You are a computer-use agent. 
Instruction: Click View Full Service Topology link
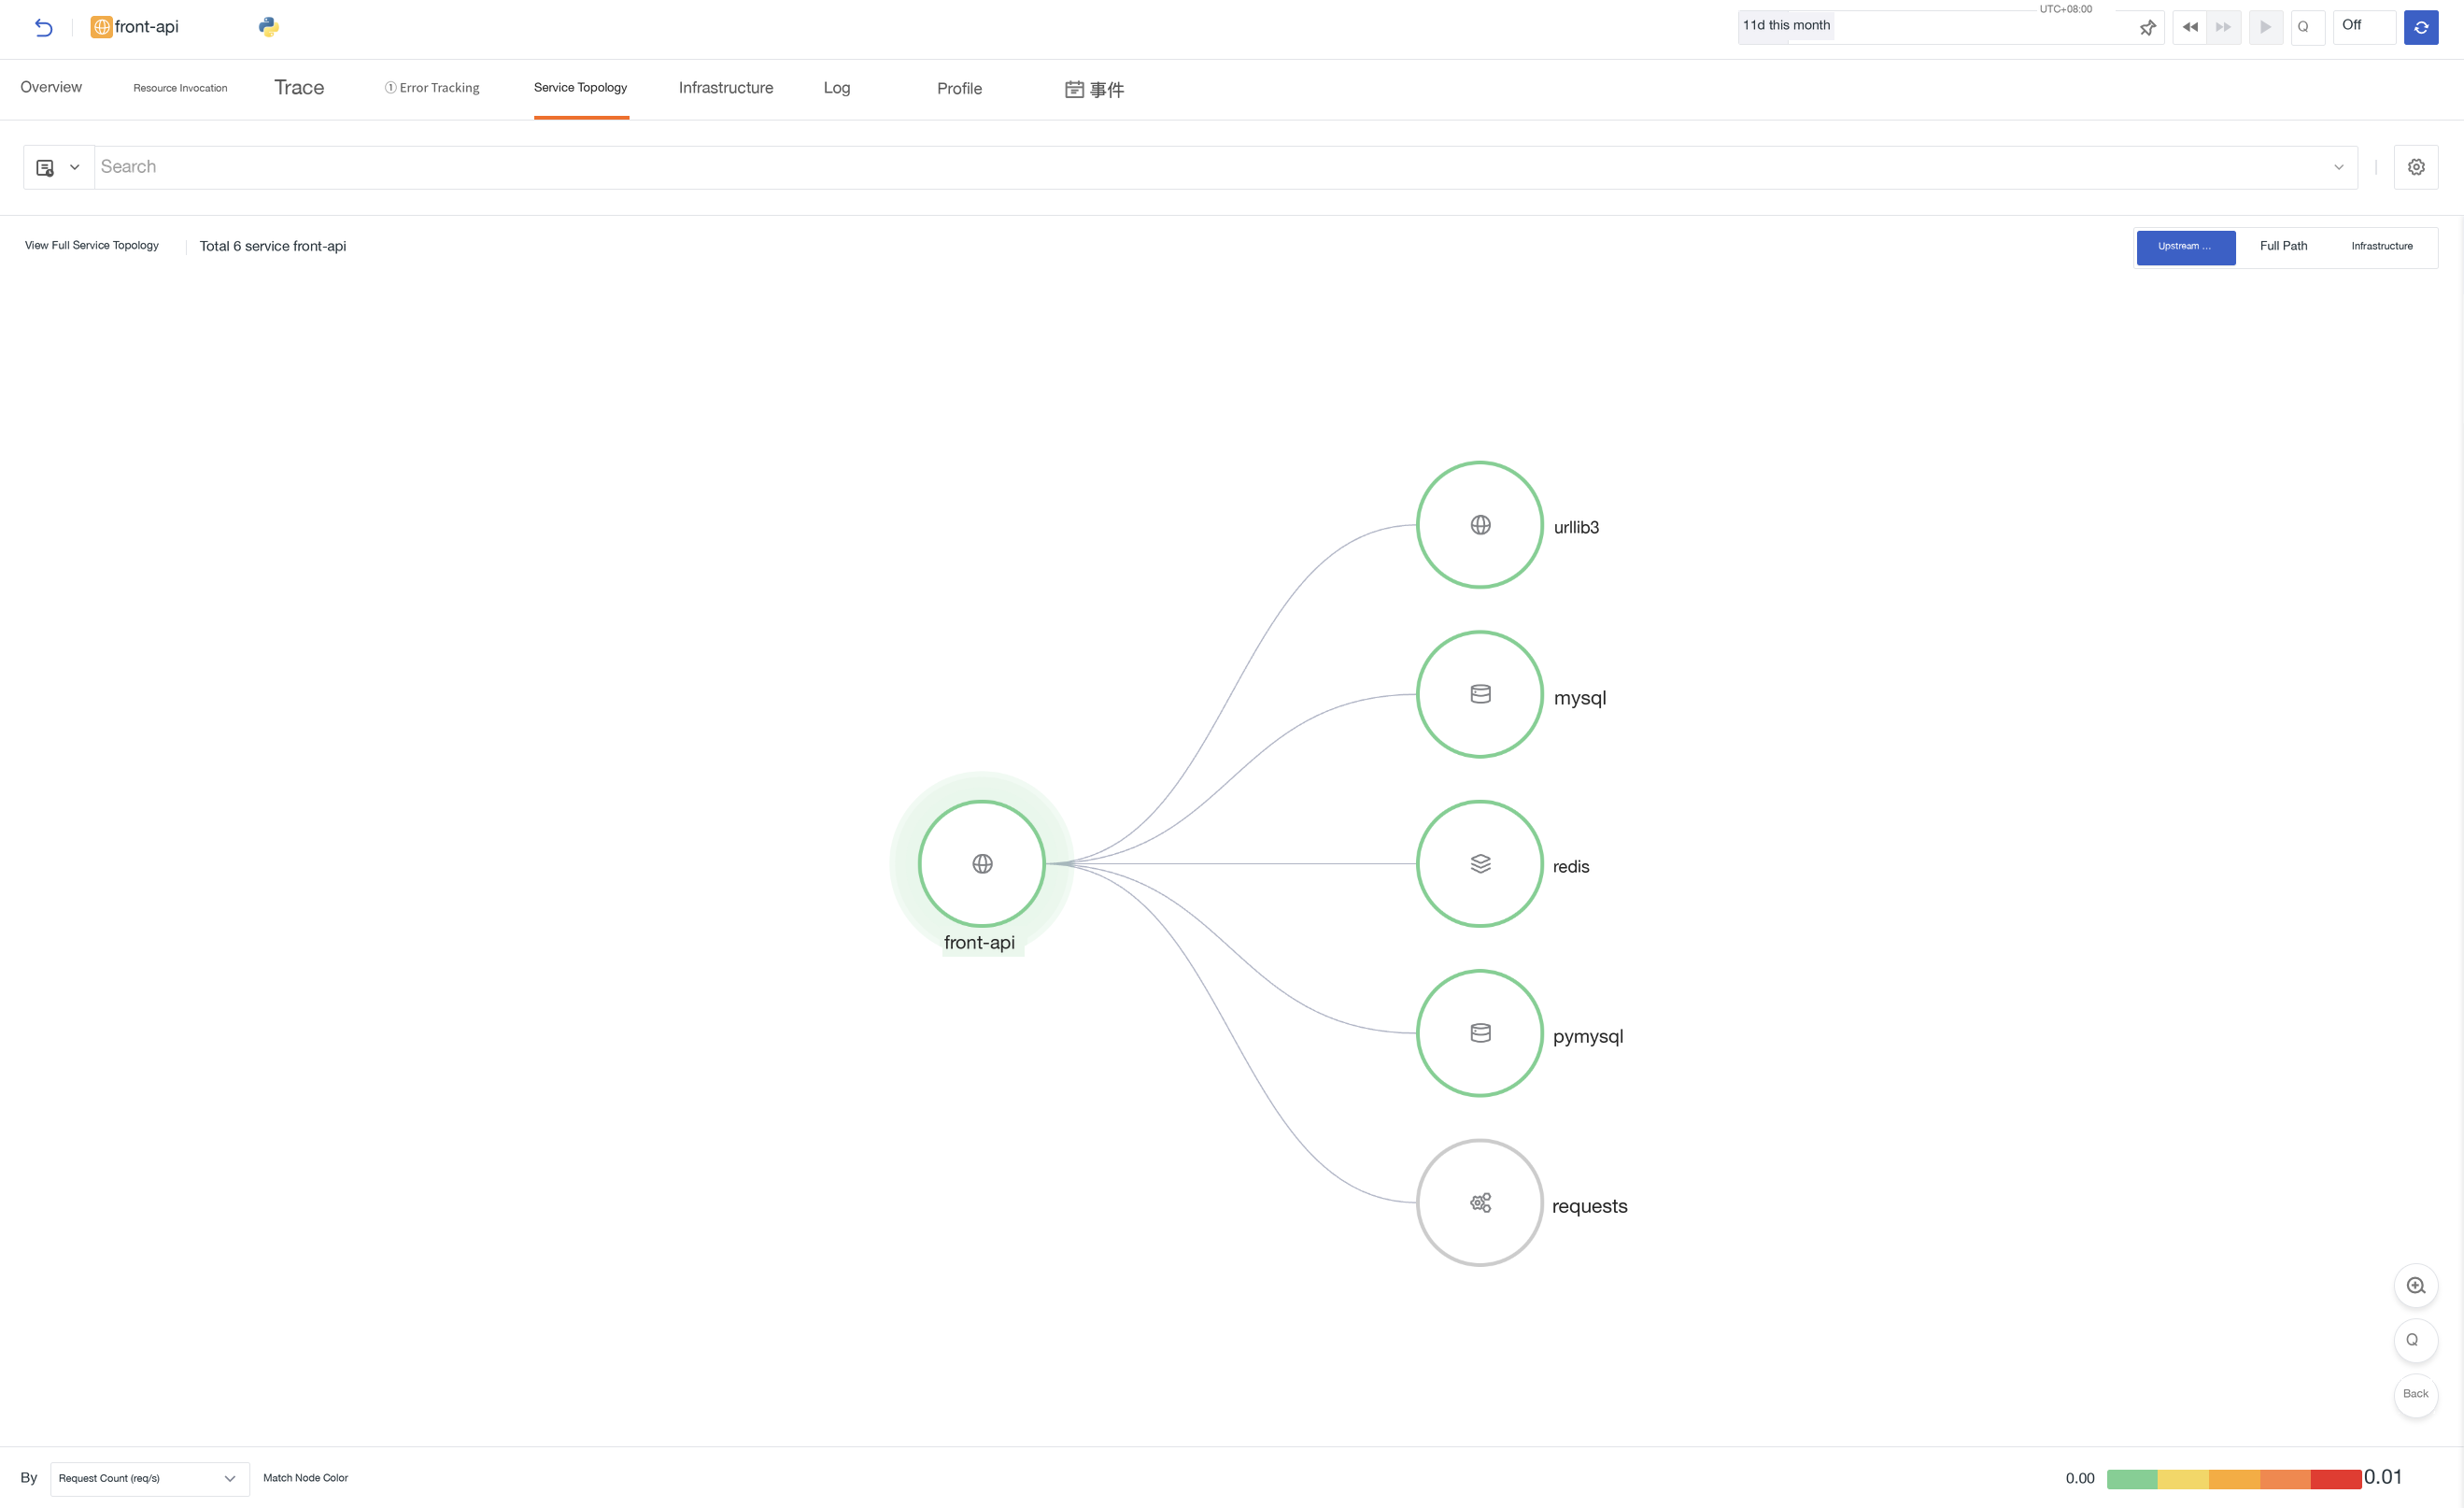click(x=92, y=246)
